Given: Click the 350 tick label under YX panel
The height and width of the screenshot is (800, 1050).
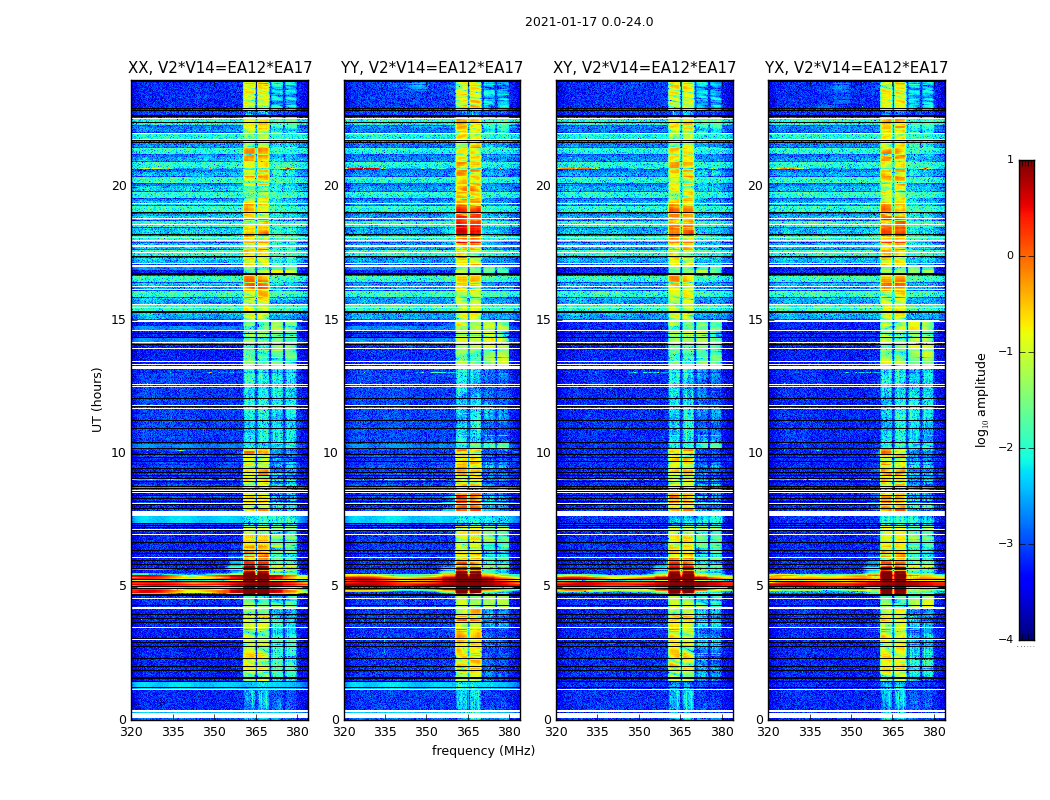Looking at the screenshot, I should coord(850,732).
